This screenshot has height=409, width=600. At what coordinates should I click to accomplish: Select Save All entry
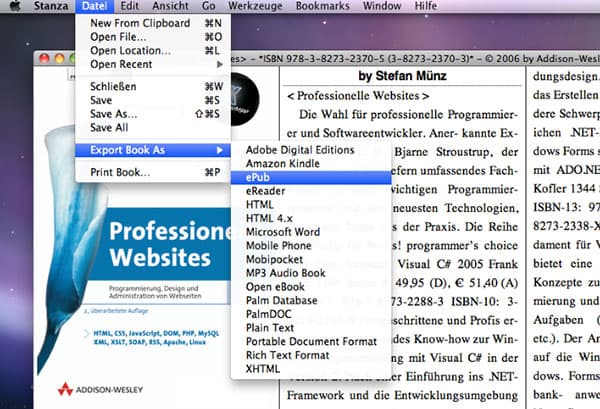click(x=153, y=128)
